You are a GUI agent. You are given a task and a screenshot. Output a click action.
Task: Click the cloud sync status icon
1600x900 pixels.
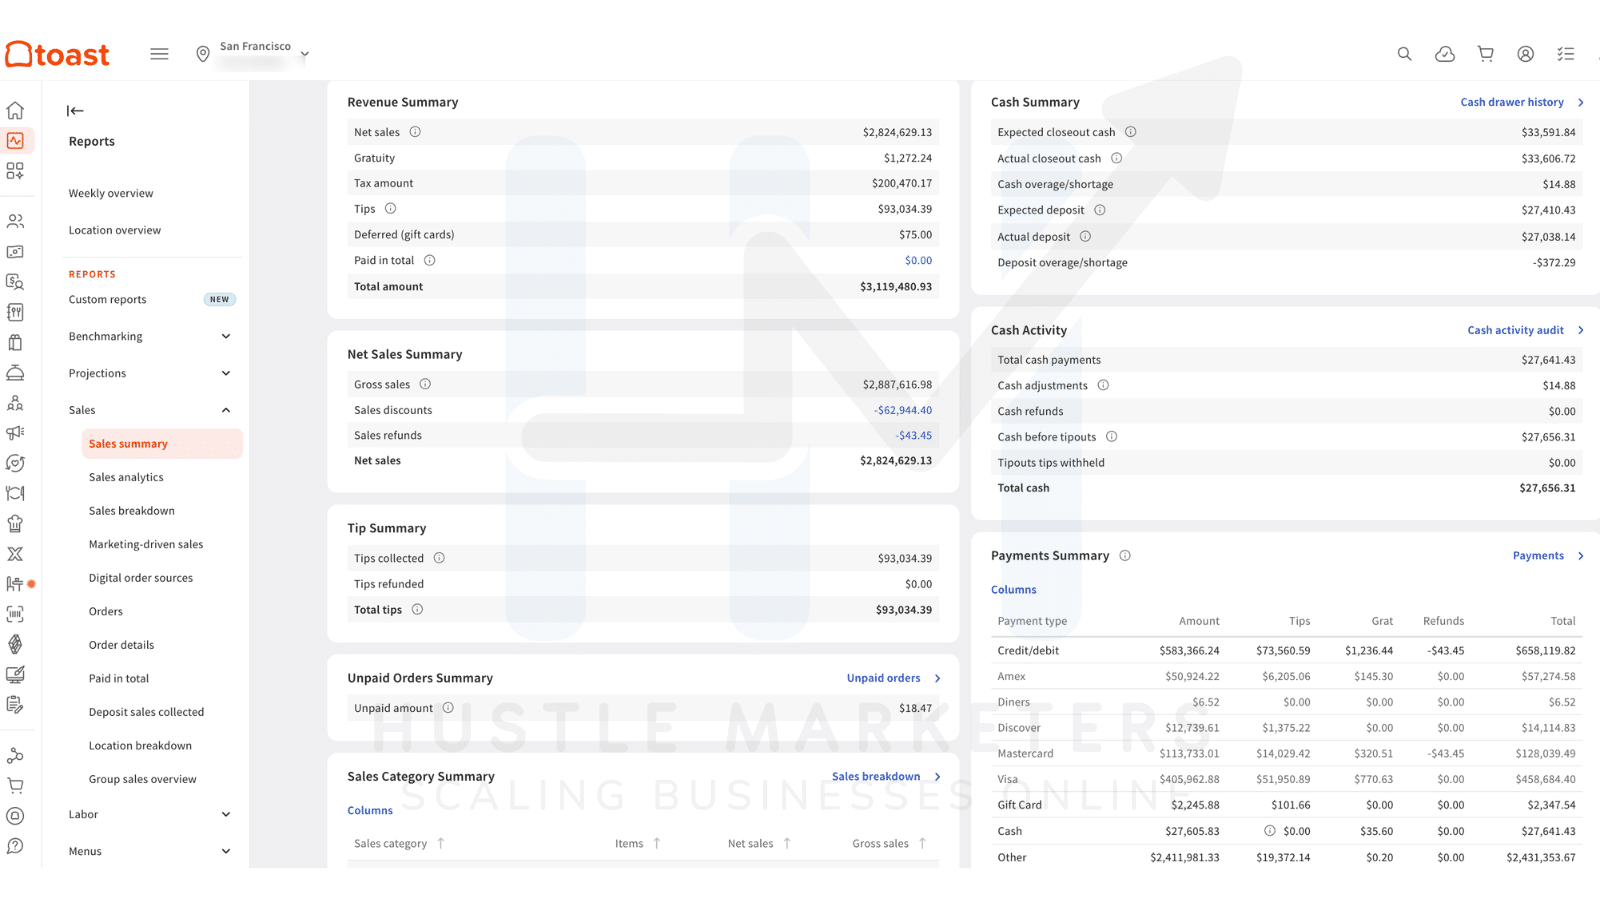click(1445, 54)
